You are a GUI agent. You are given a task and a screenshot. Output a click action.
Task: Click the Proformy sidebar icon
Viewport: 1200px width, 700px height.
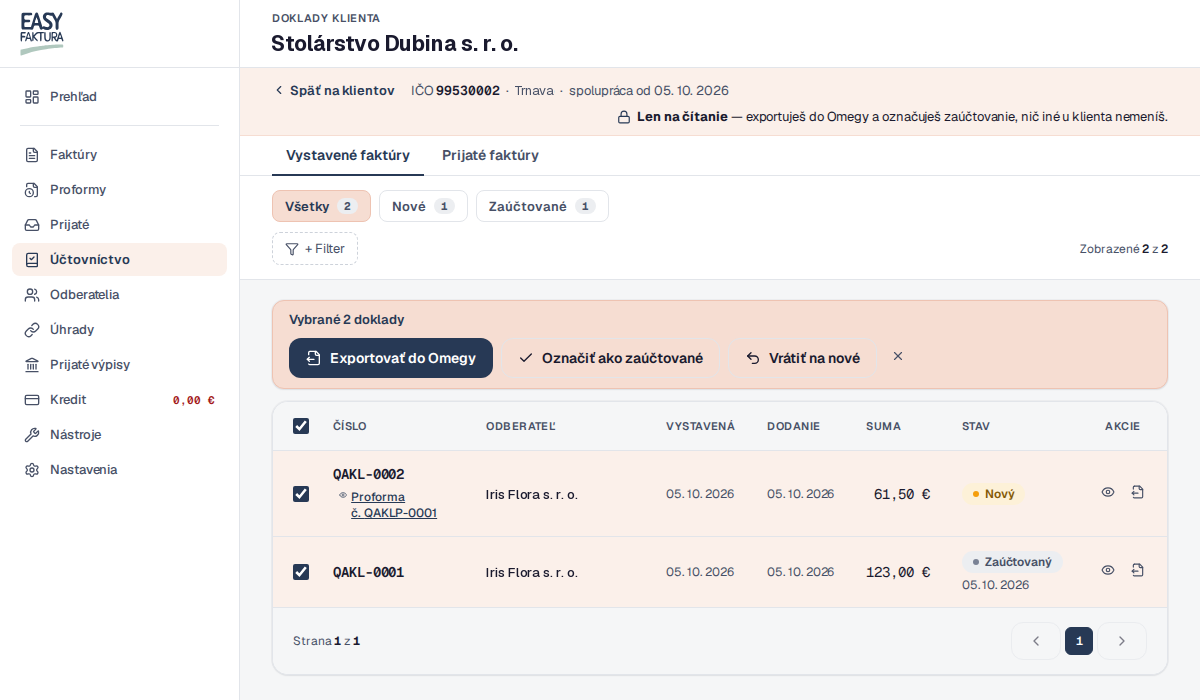[x=32, y=190]
